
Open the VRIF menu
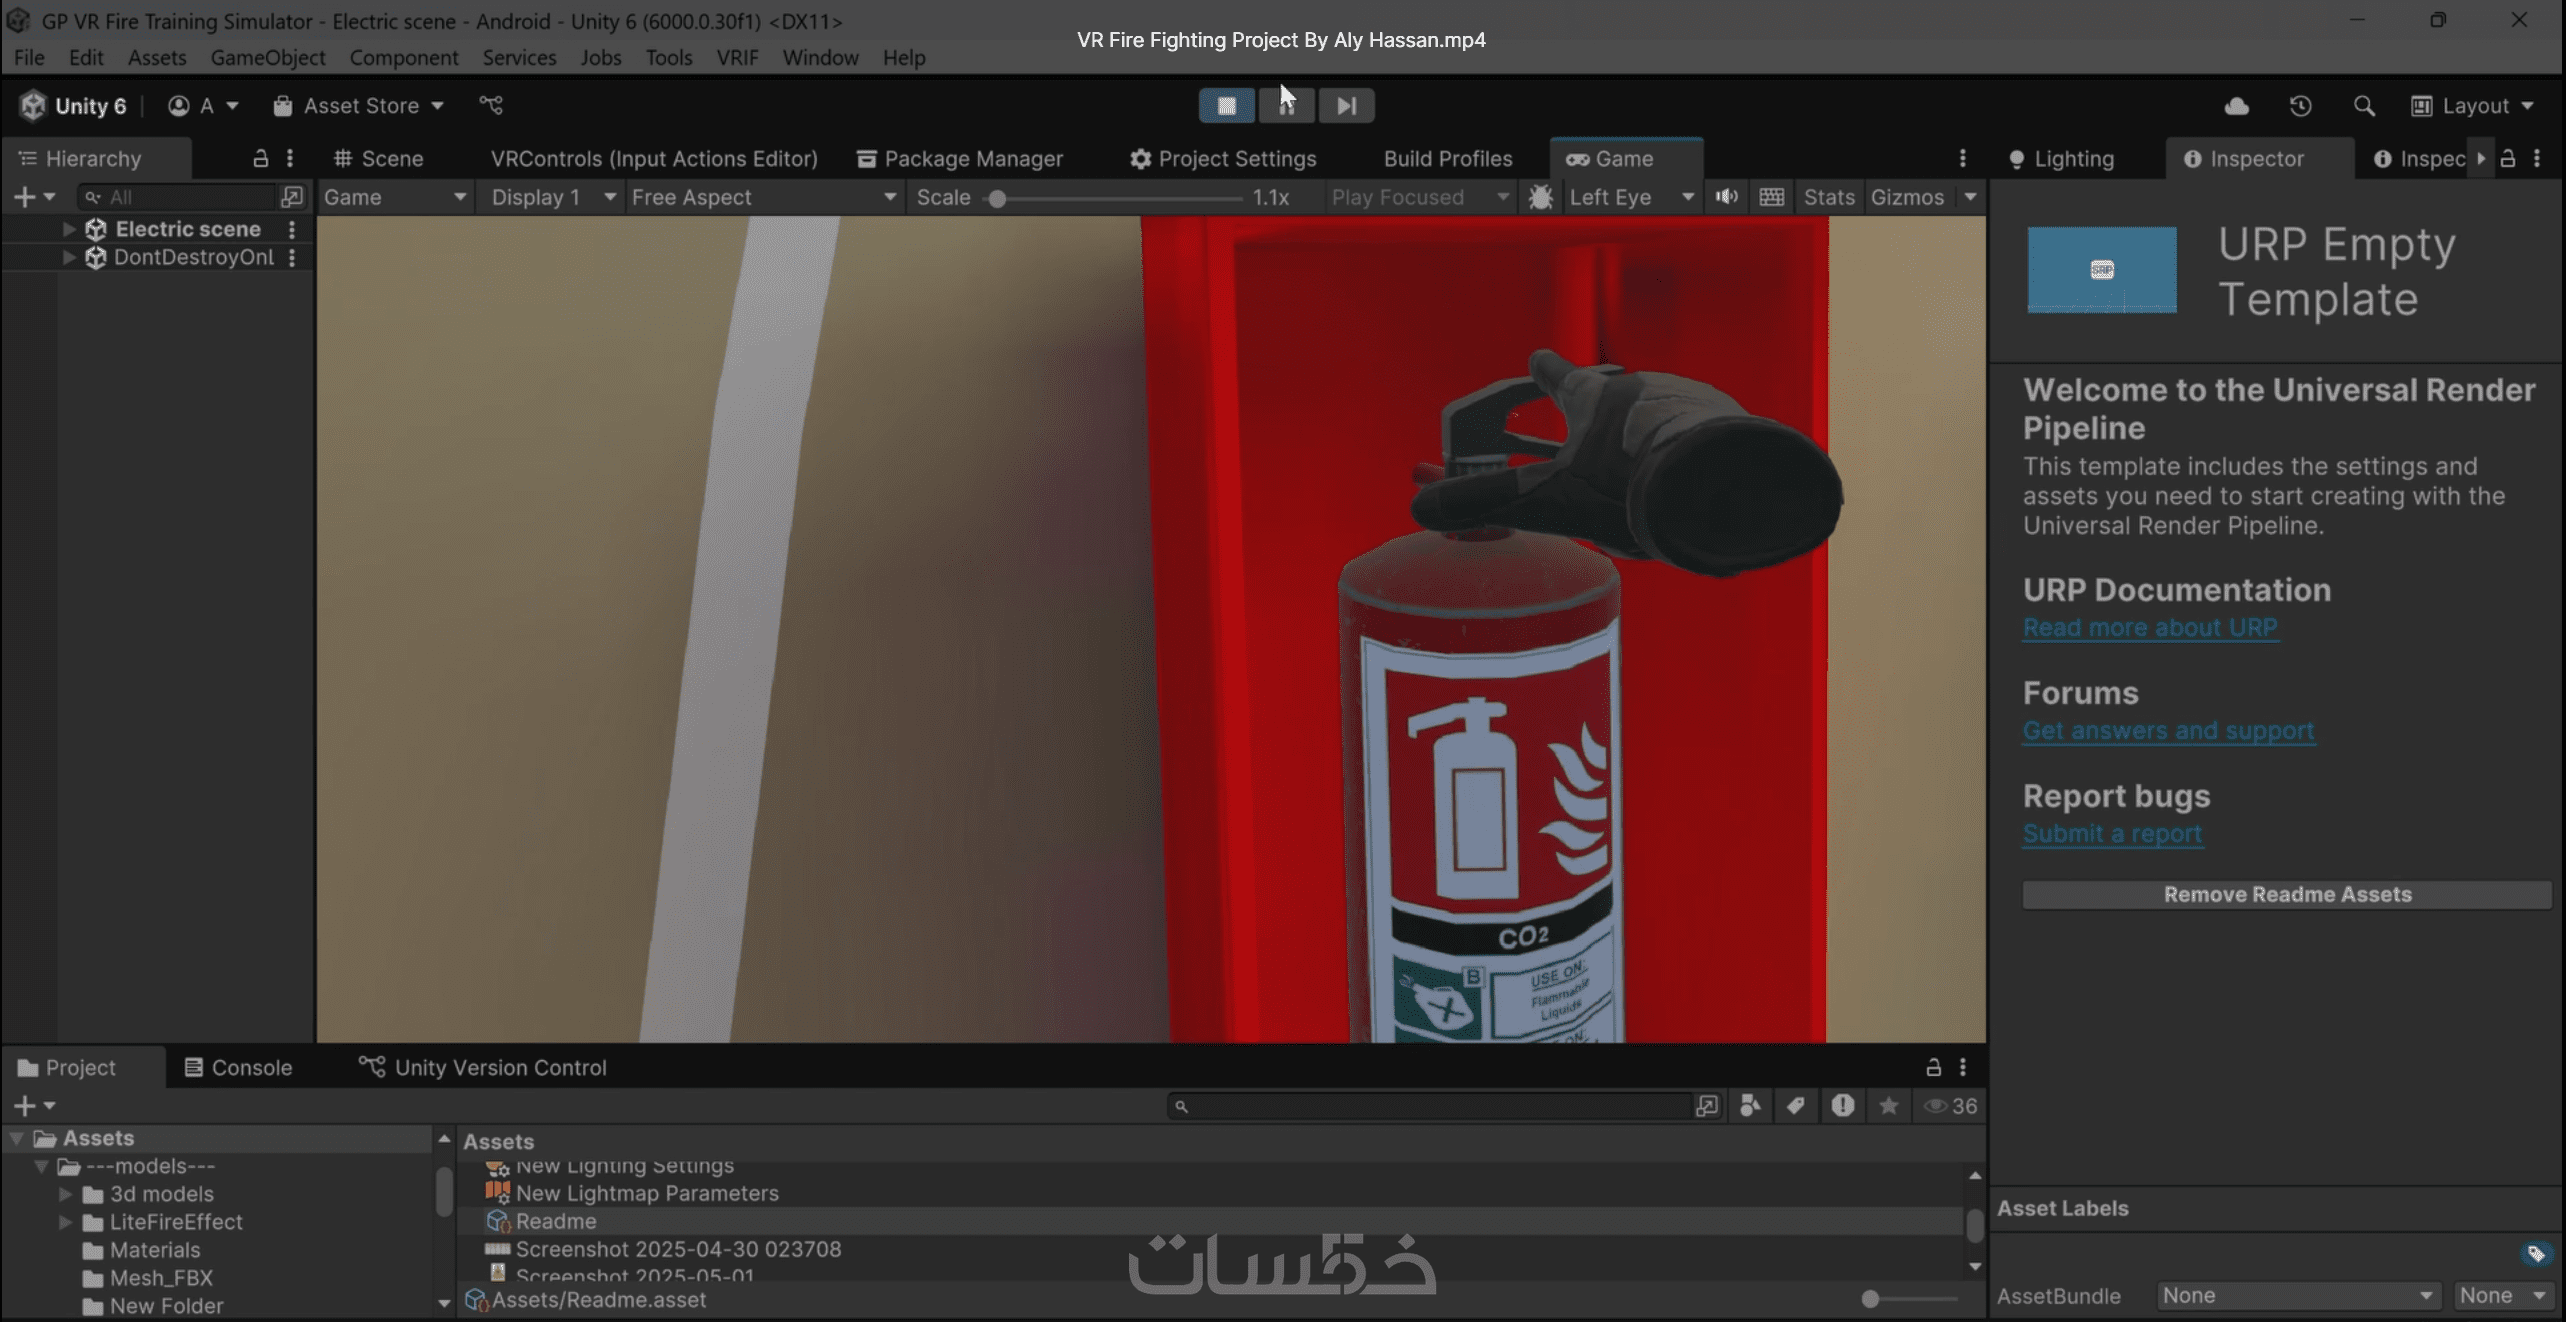tap(737, 58)
